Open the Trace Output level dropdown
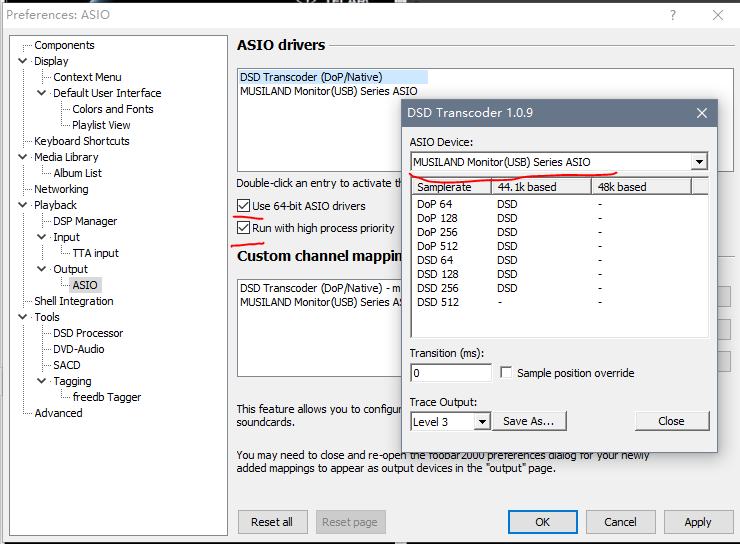 tap(481, 422)
